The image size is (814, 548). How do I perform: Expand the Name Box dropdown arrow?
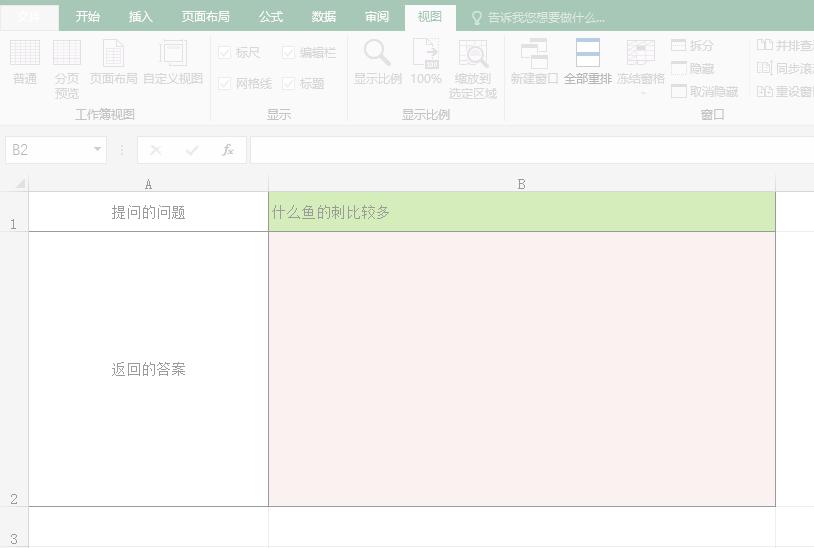point(97,149)
